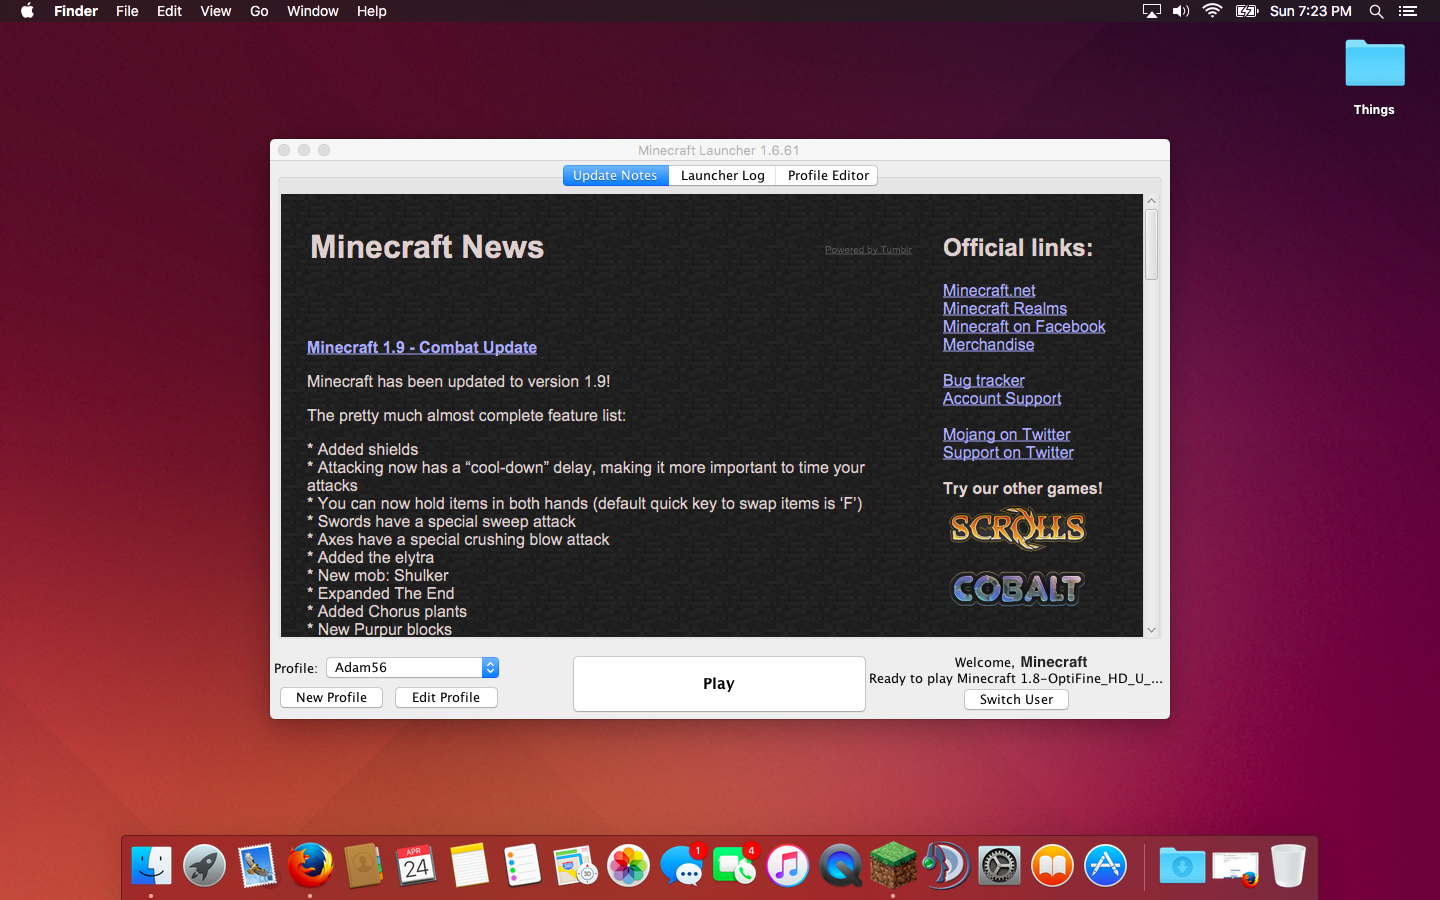Open the yellow Notes icon in Dock
The height and width of the screenshot is (900, 1440).
pos(470,866)
